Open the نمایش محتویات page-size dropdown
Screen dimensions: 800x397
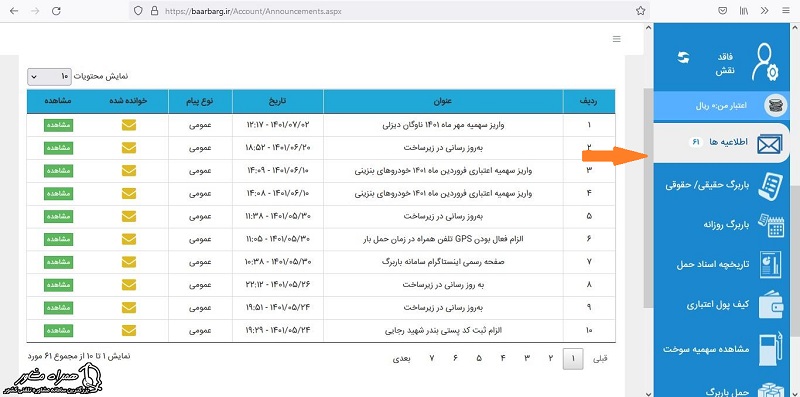(x=49, y=77)
